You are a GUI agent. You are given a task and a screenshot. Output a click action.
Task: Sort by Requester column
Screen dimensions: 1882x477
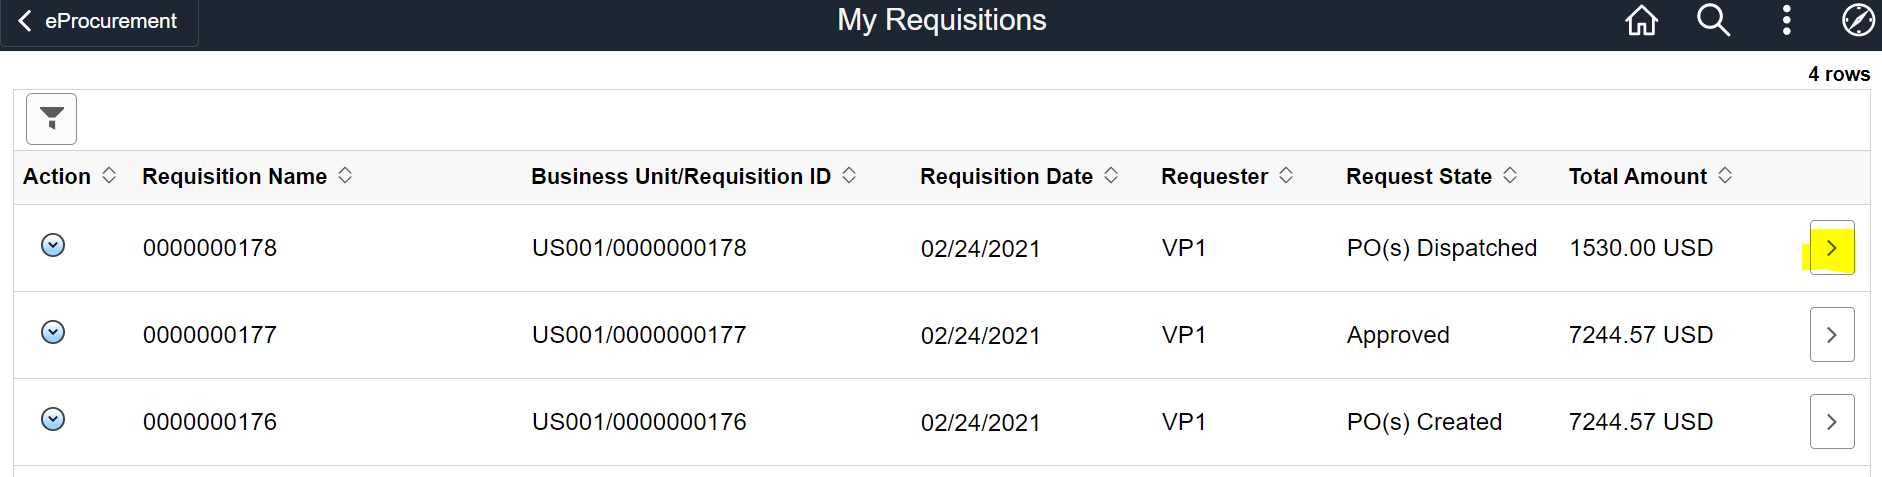(x=1286, y=176)
